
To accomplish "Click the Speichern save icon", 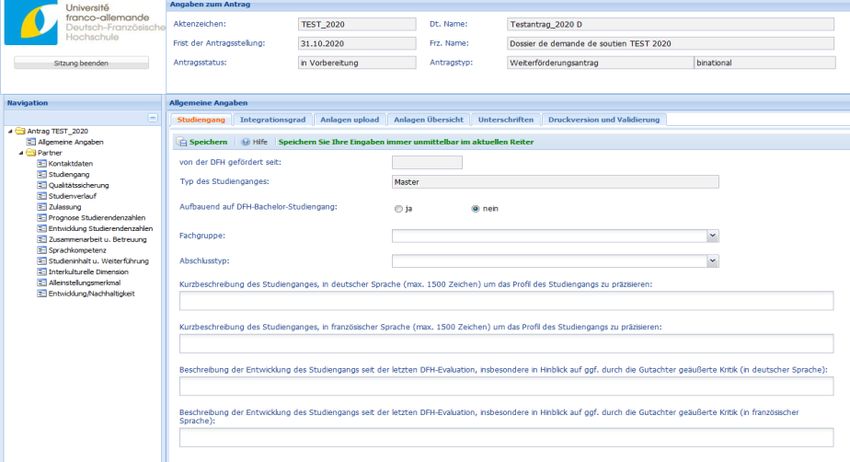I will pyautogui.click(x=183, y=142).
